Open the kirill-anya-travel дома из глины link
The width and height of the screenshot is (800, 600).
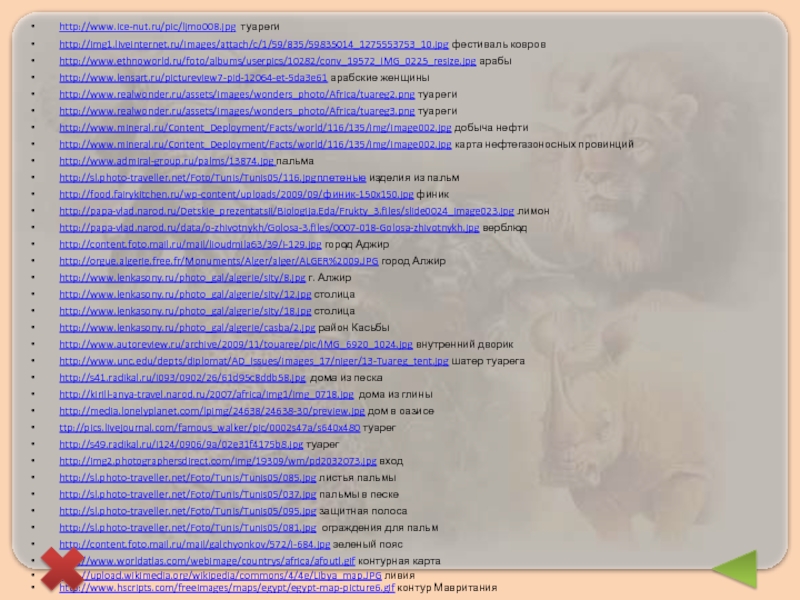(x=206, y=394)
